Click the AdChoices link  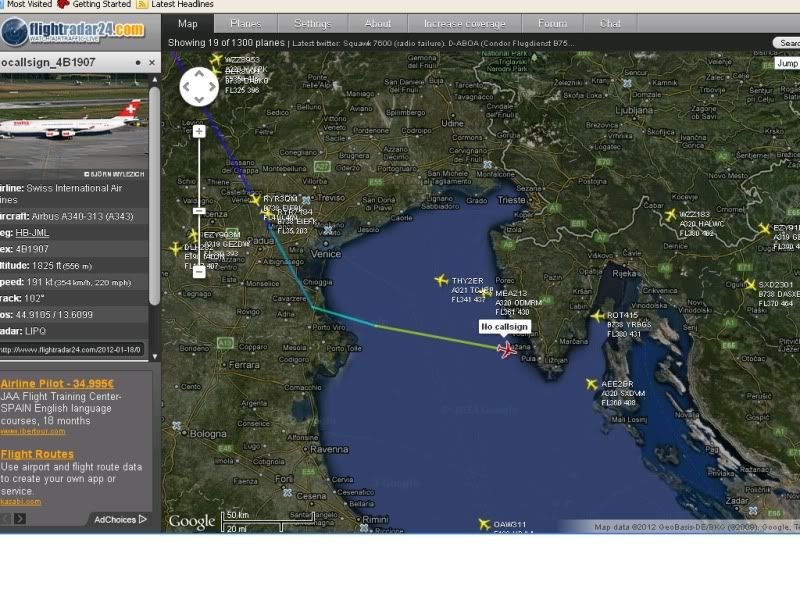[x=120, y=519]
